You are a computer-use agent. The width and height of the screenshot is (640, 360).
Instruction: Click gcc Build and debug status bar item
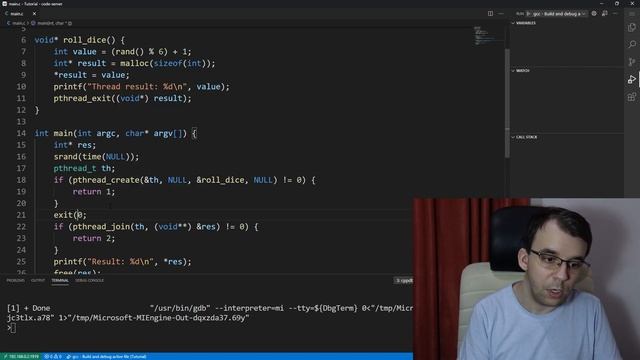106,357
